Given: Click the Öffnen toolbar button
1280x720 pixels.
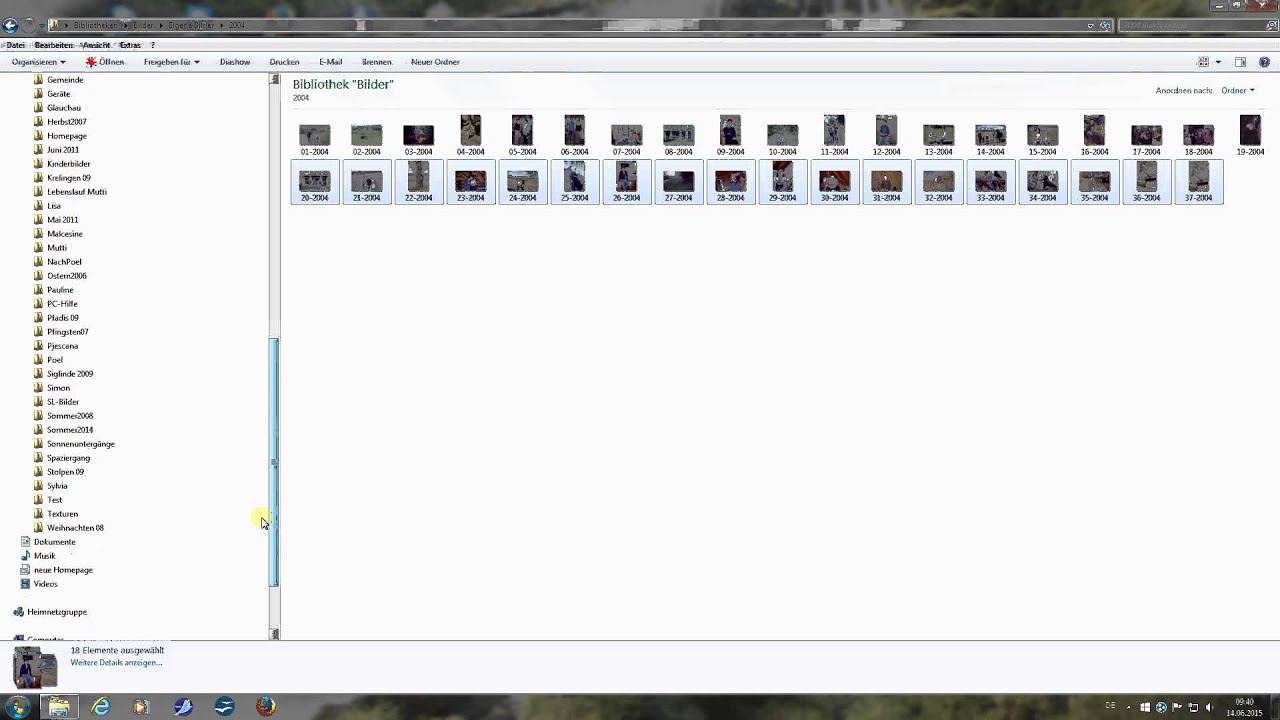Looking at the screenshot, I should click(x=105, y=62).
